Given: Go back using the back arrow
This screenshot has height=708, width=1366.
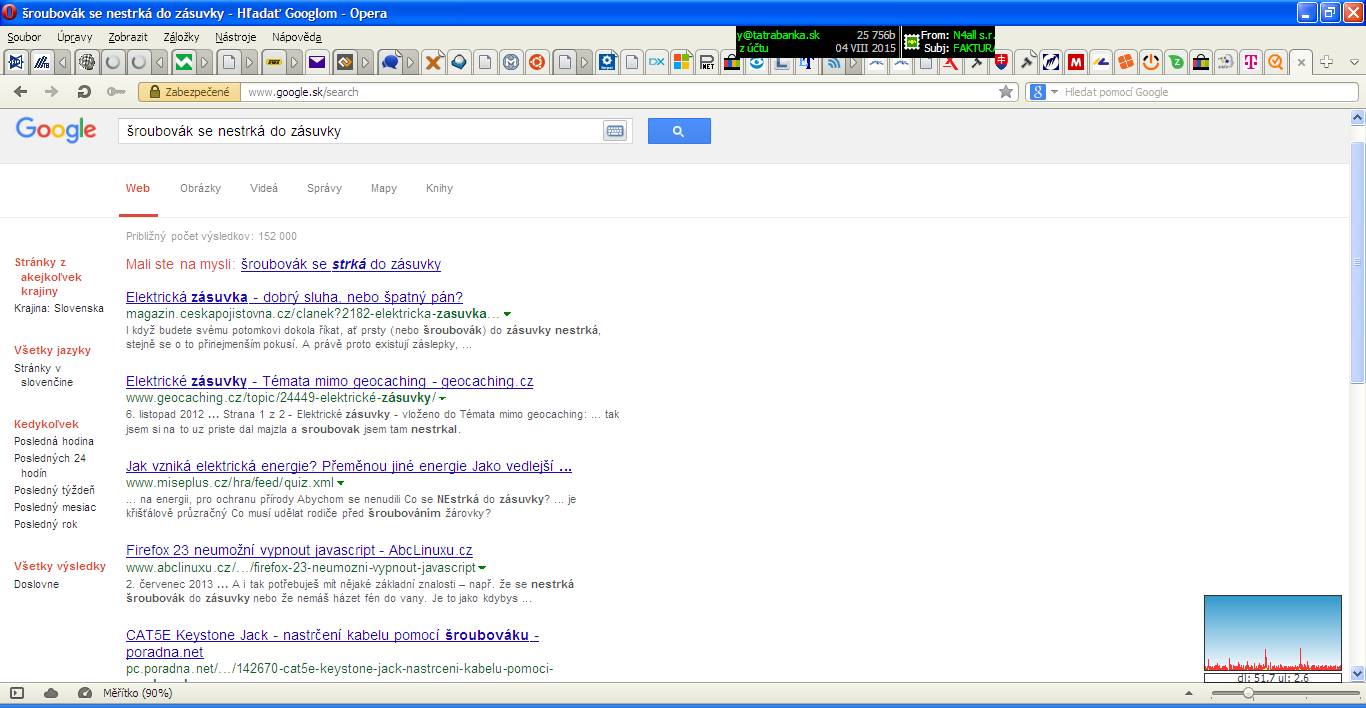Looking at the screenshot, I should 20,92.
